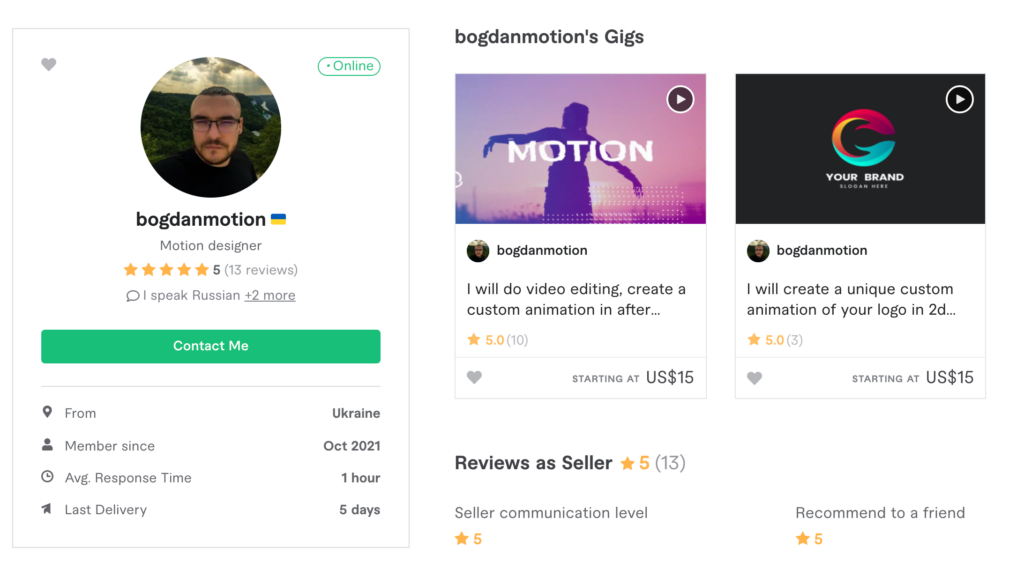Click the paper plane Last Delivery icon

click(x=47, y=509)
